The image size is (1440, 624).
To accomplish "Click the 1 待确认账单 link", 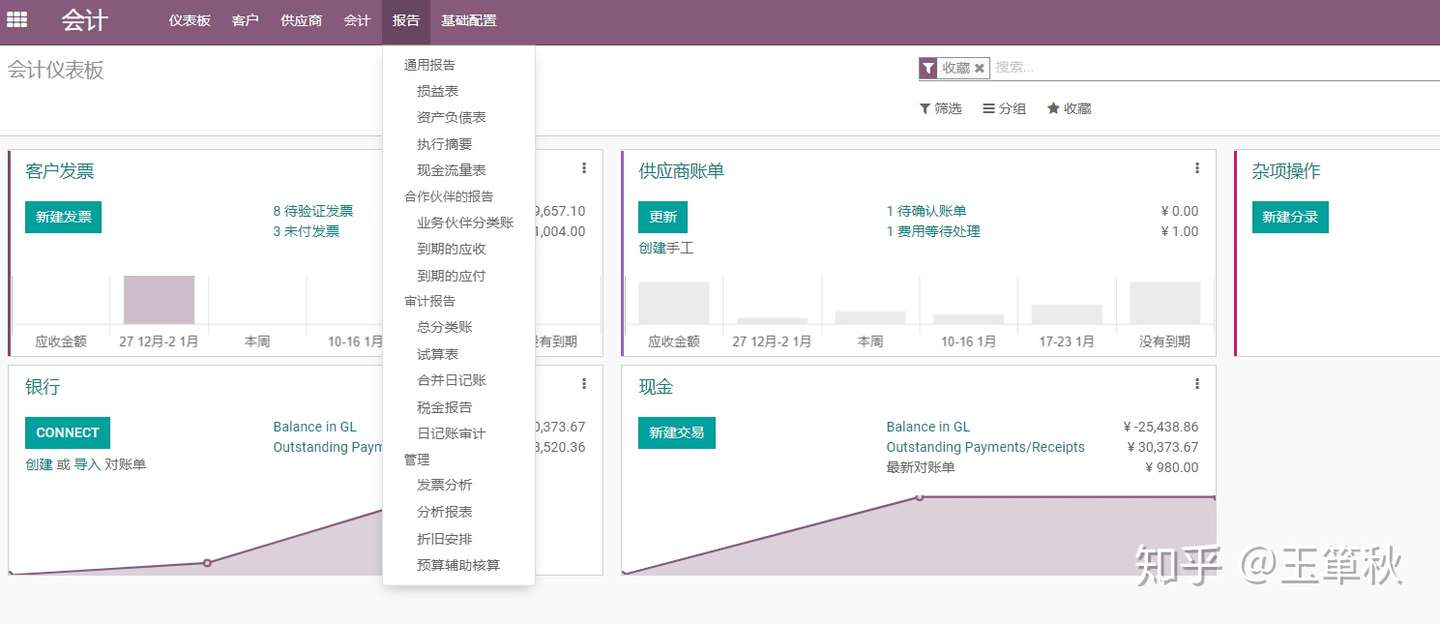I will point(926,211).
